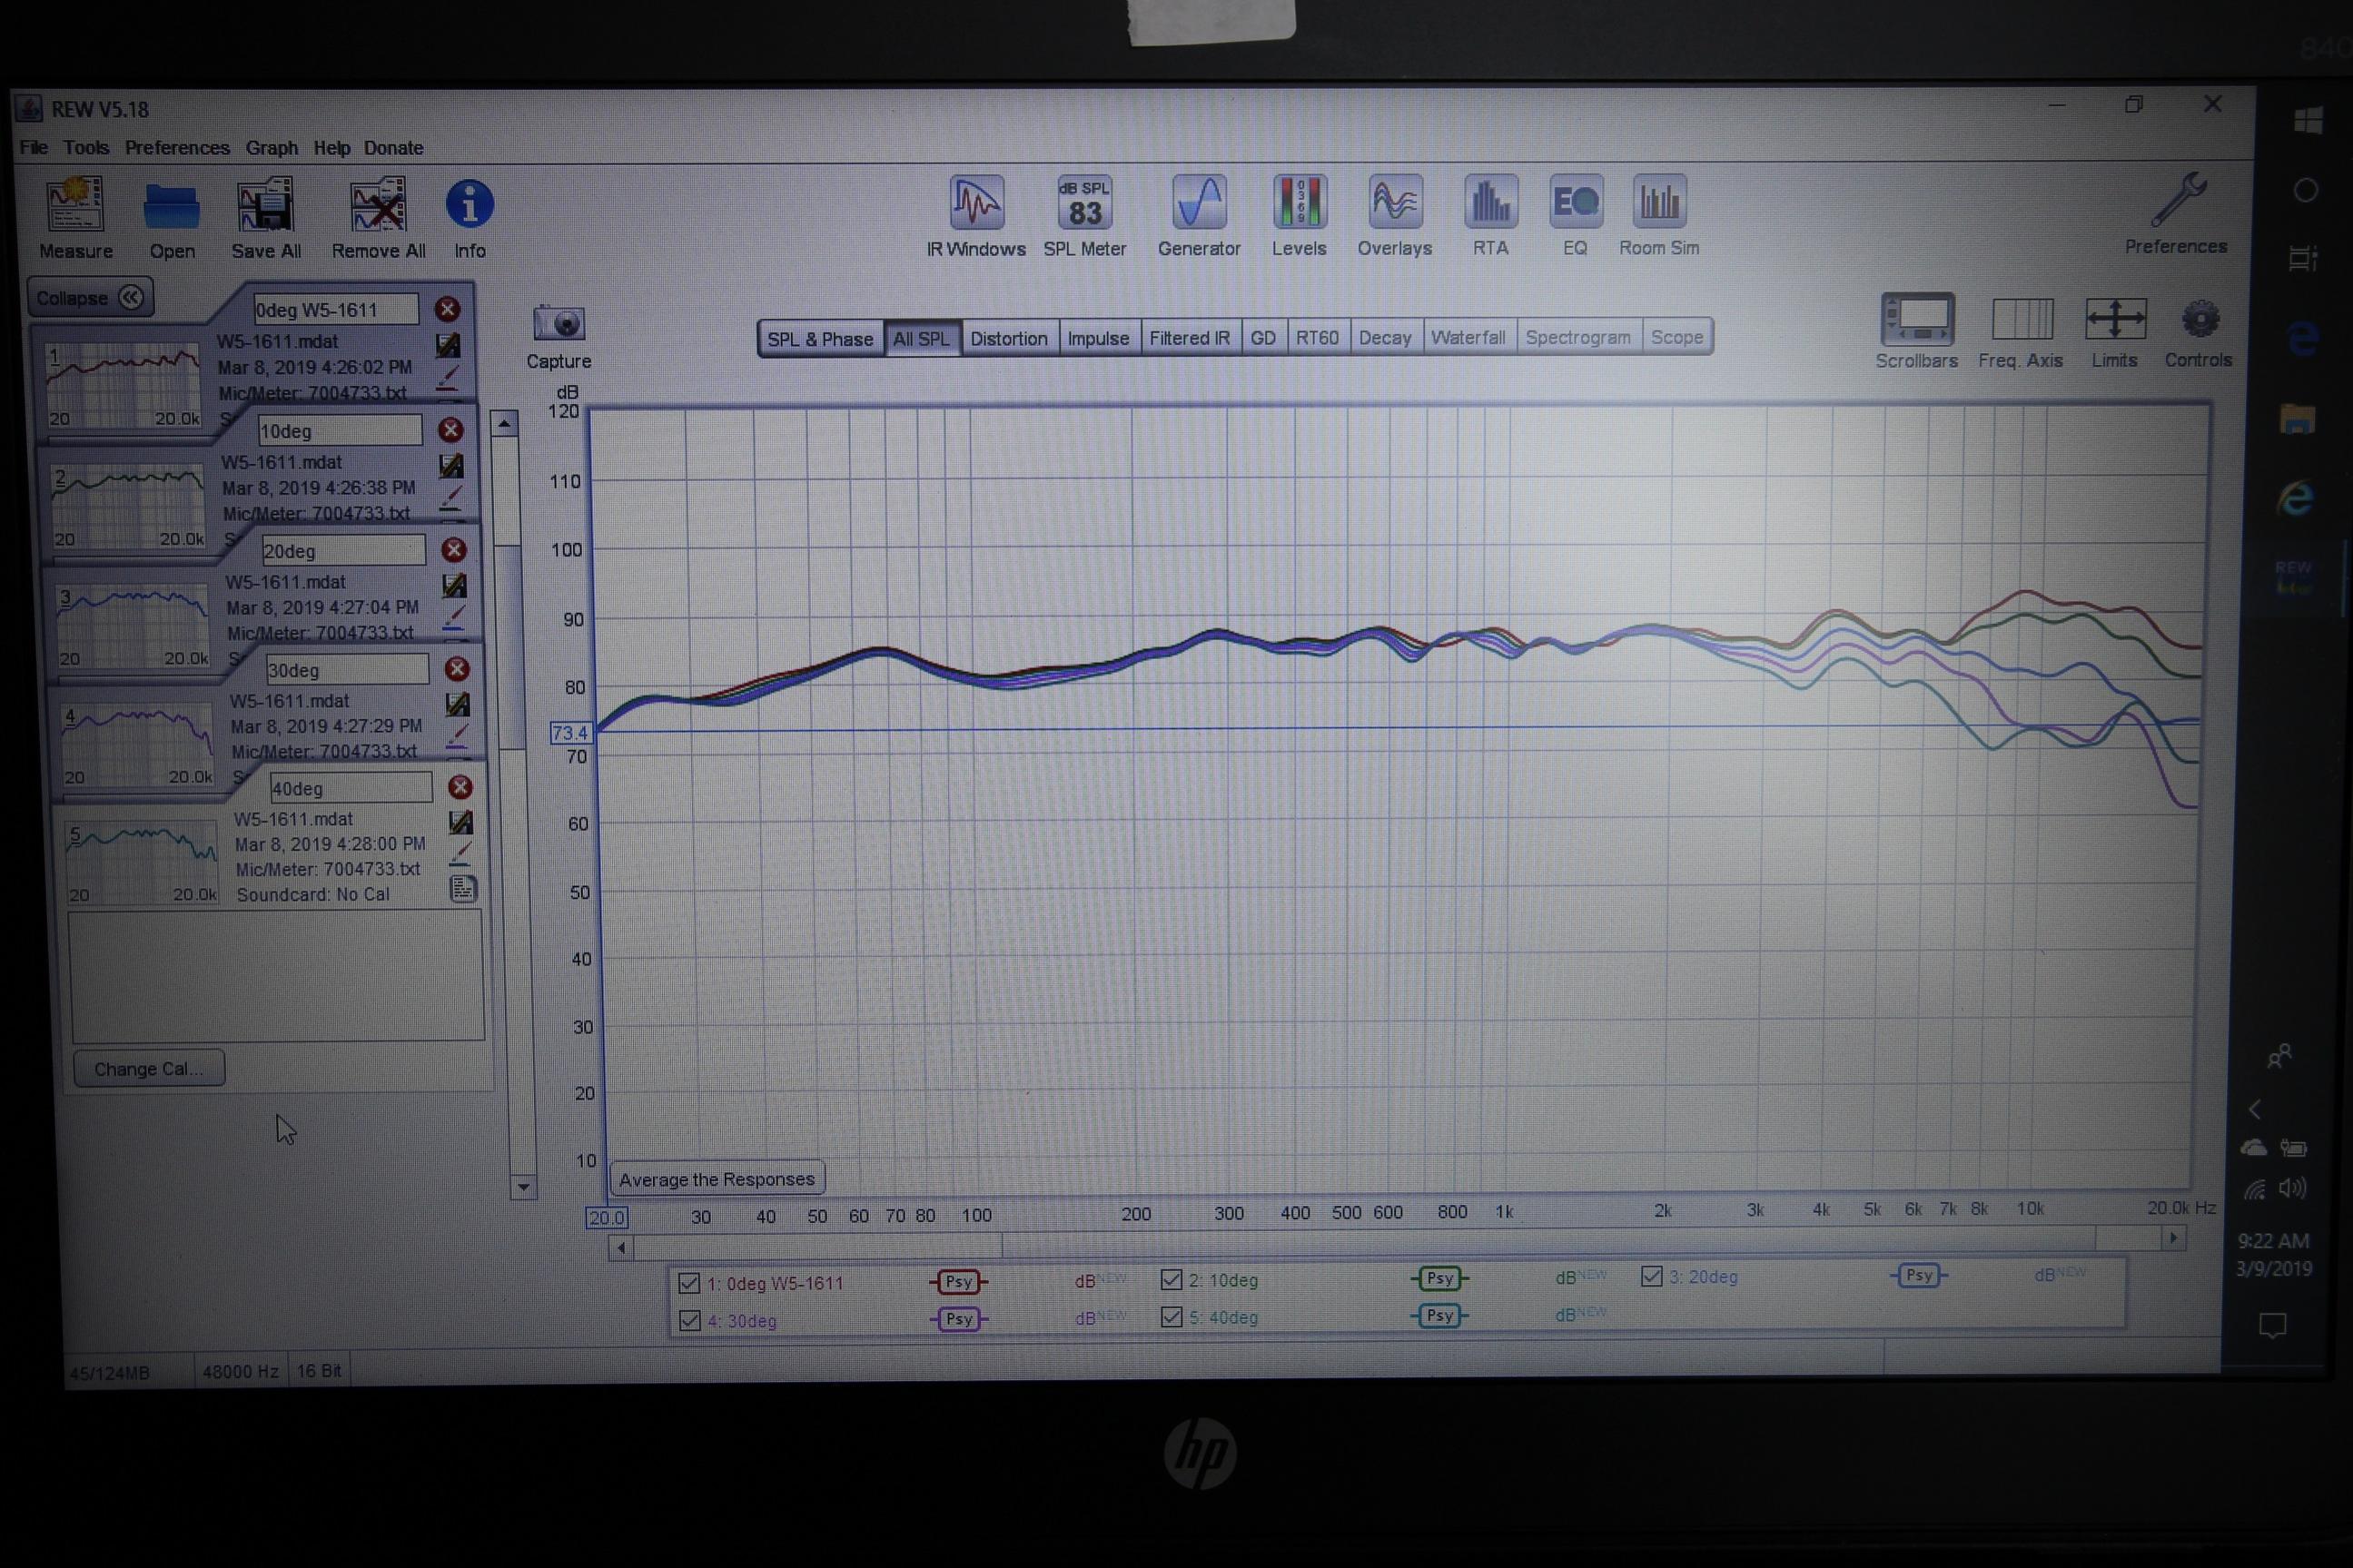Open the Info panel icon
The height and width of the screenshot is (1568, 2353).
click(469, 204)
